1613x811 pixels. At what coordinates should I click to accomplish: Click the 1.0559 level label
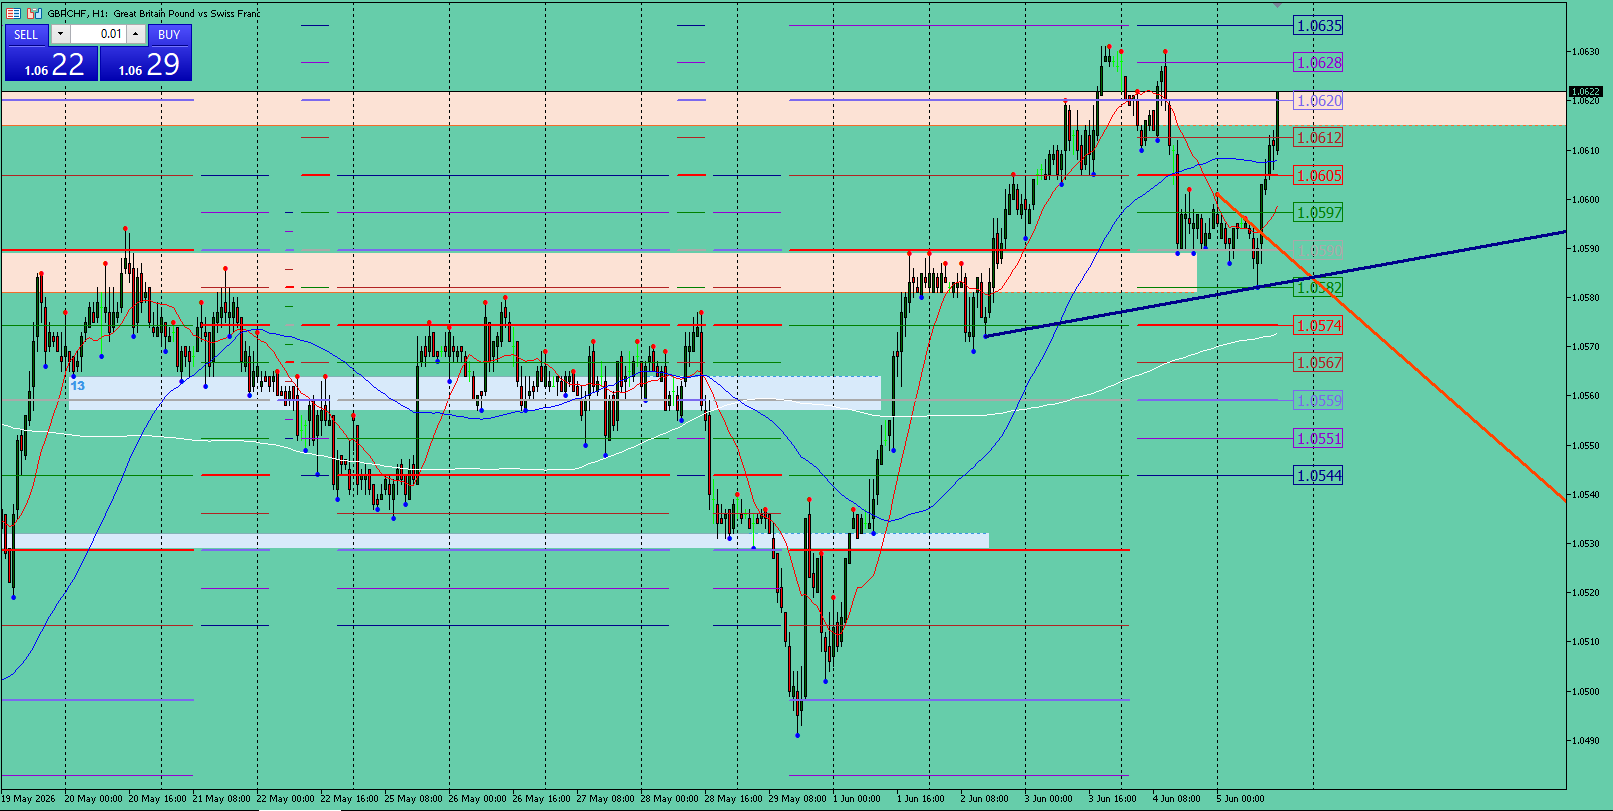click(1318, 401)
